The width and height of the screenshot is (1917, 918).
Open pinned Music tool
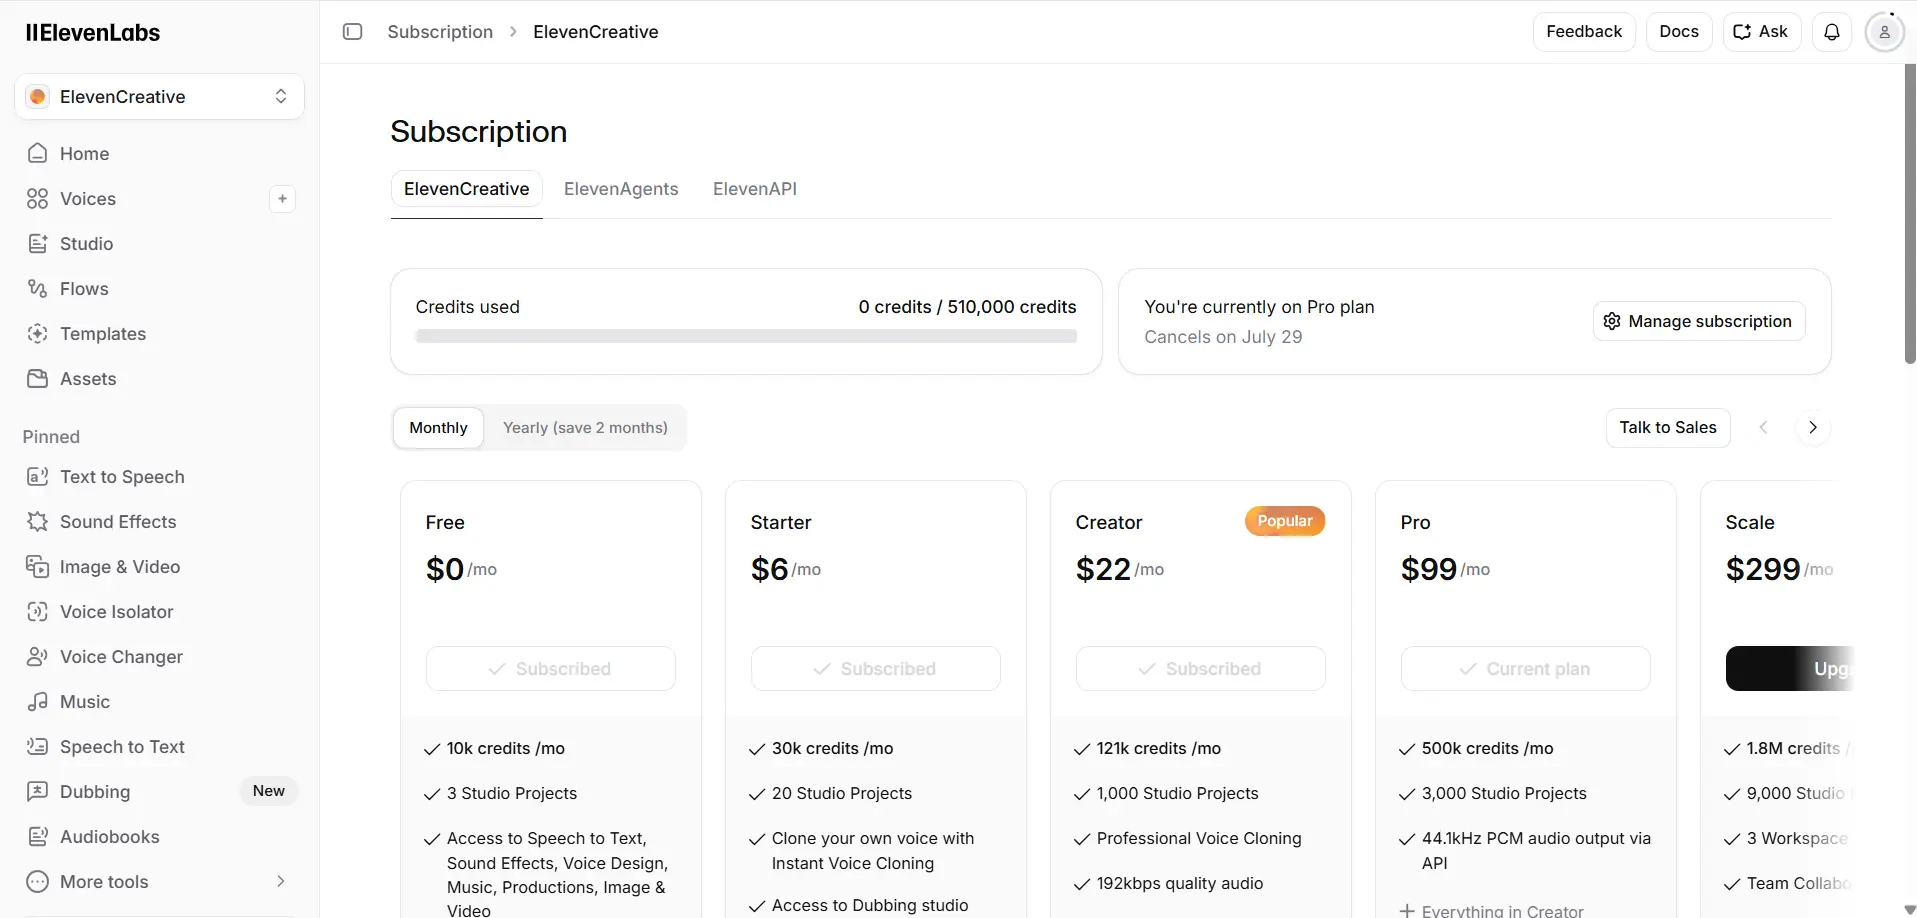159,702
